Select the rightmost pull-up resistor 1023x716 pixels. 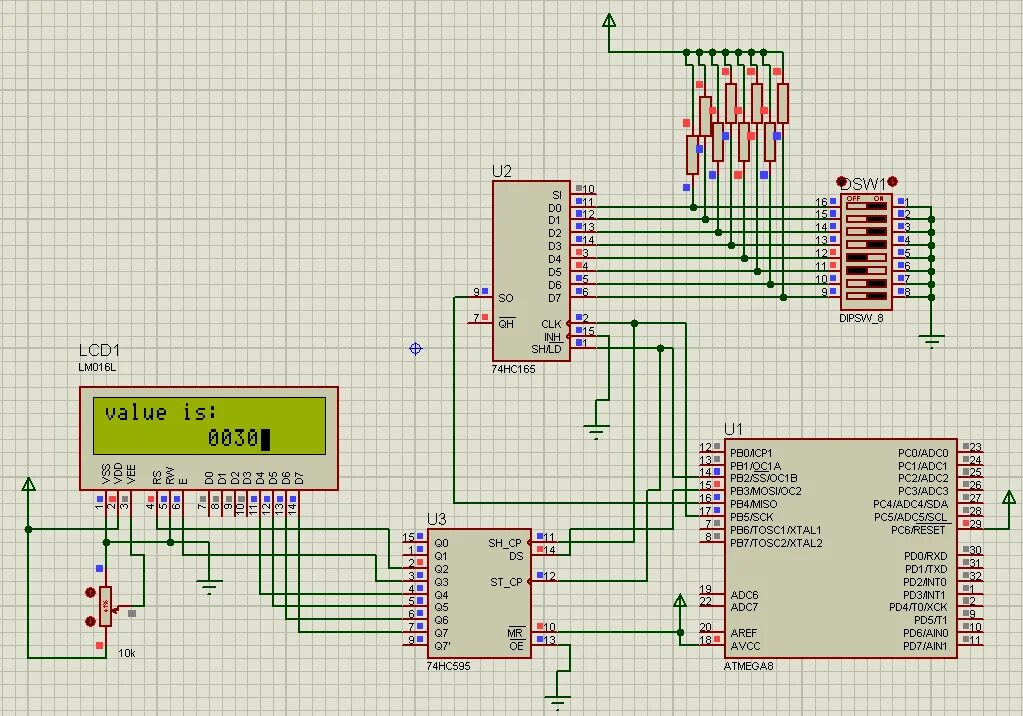tap(783, 103)
